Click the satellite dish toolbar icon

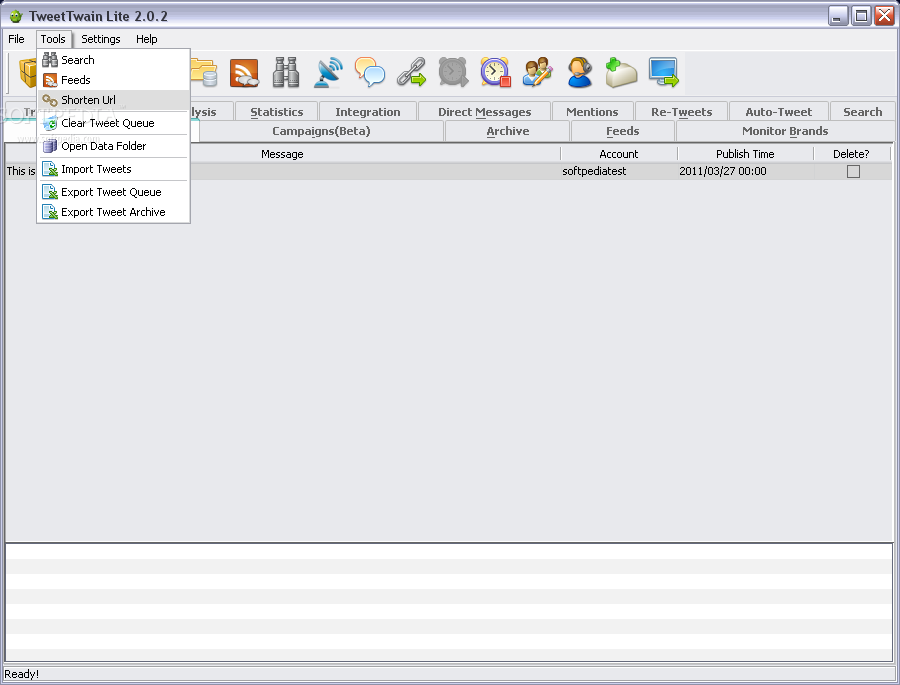[328, 72]
